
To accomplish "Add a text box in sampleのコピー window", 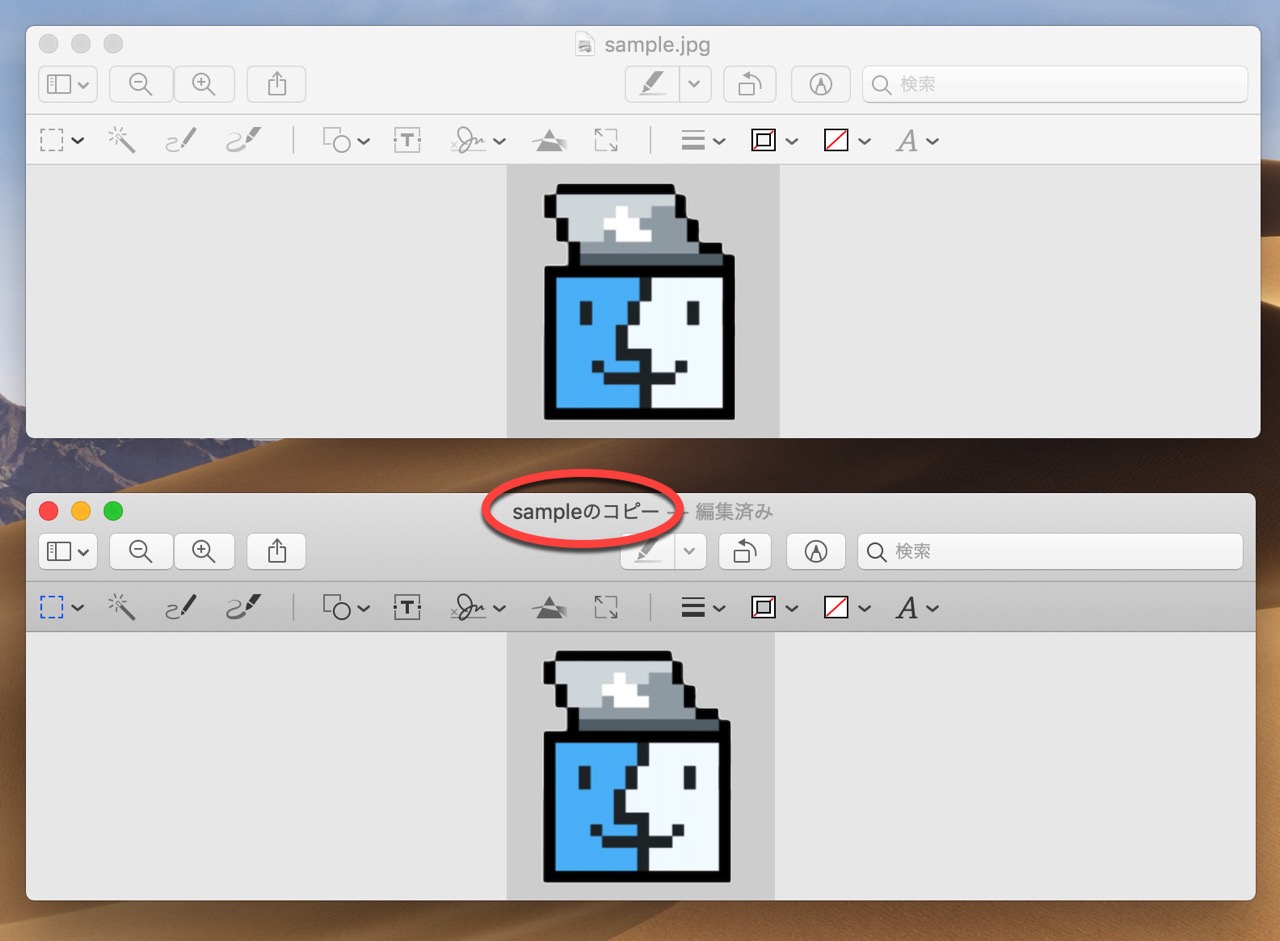I will pos(407,607).
